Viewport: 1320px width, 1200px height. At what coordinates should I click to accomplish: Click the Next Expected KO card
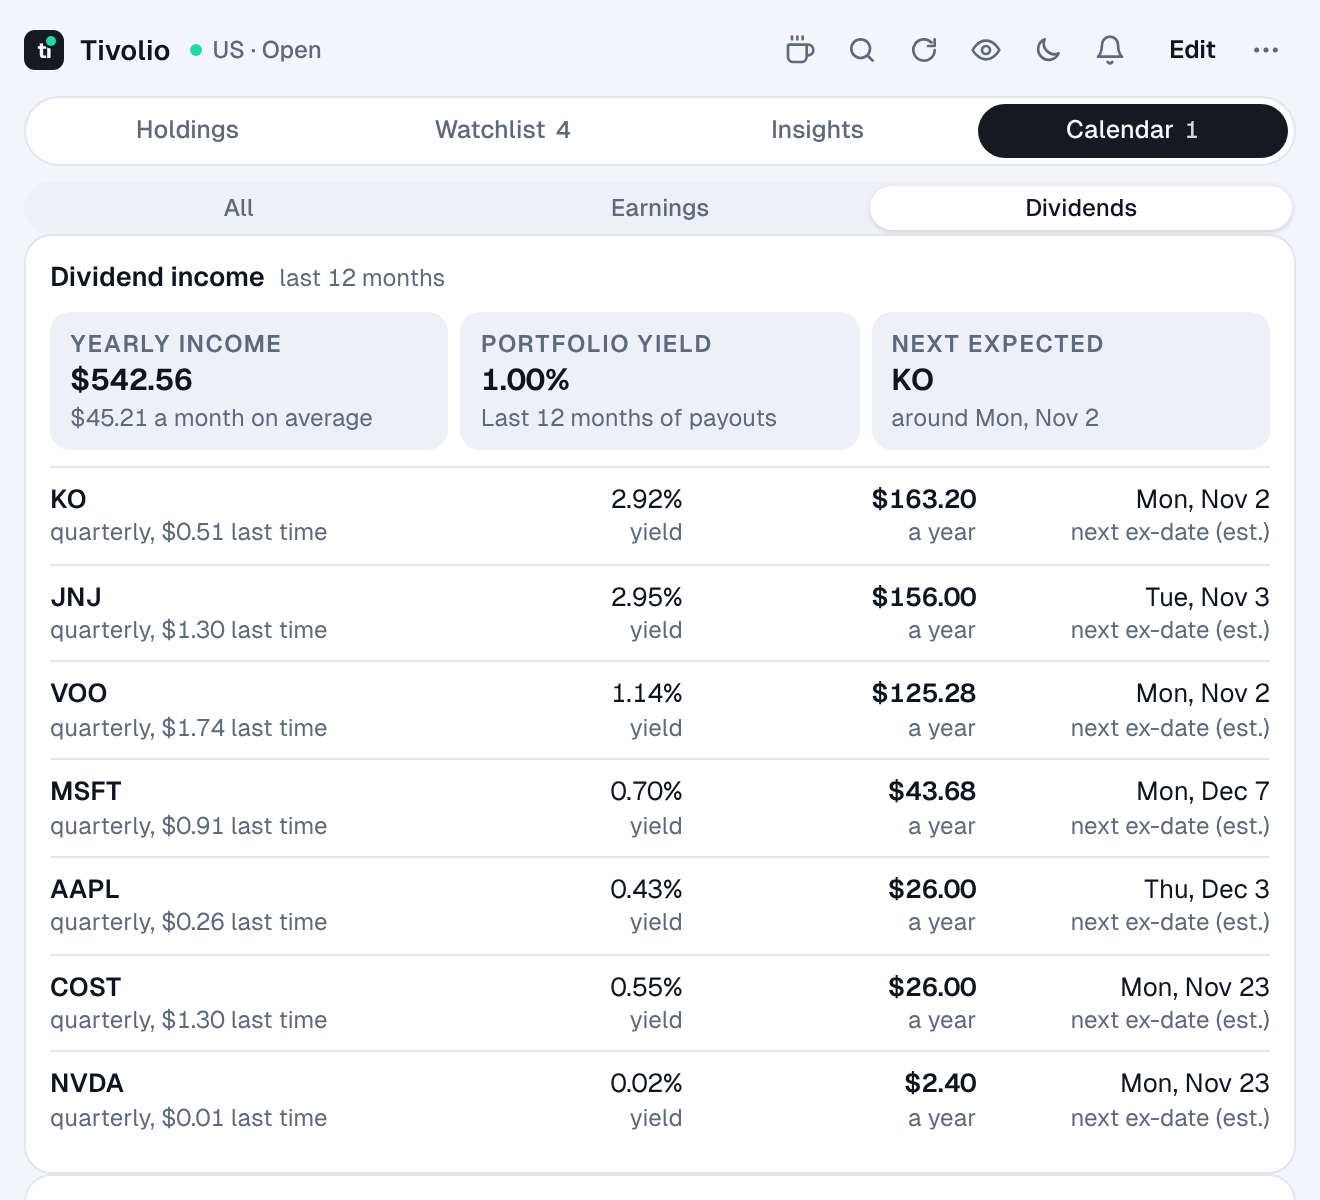click(1071, 381)
